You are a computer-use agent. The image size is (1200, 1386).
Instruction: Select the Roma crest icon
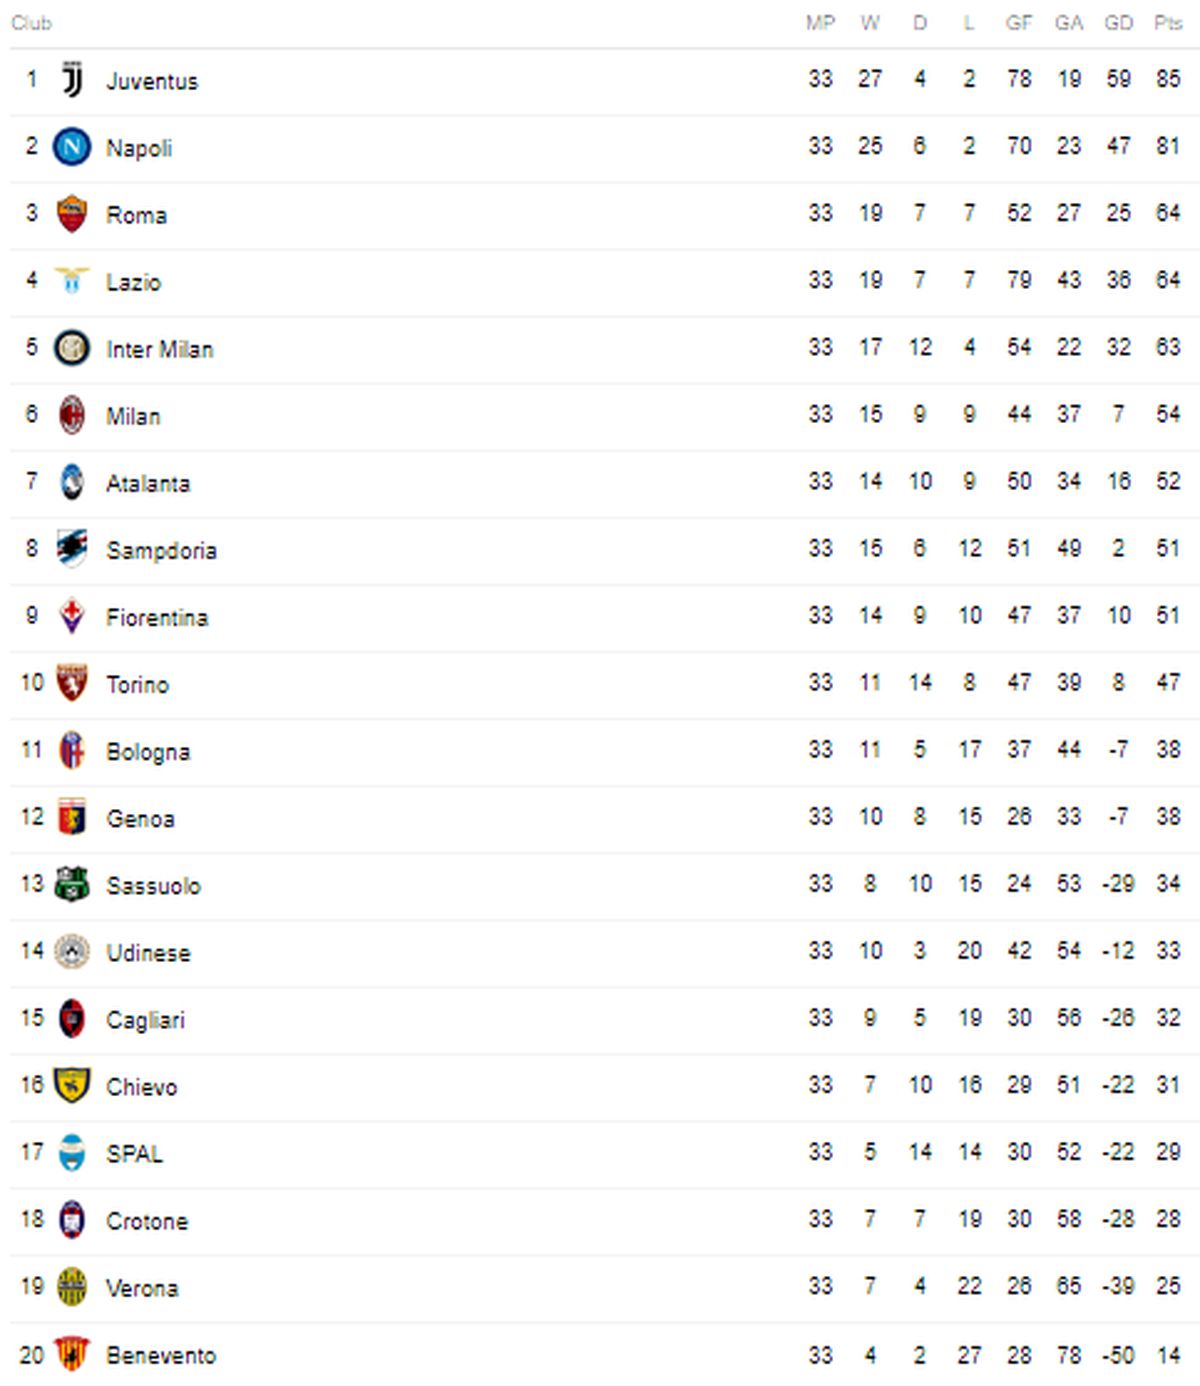click(72, 214)
